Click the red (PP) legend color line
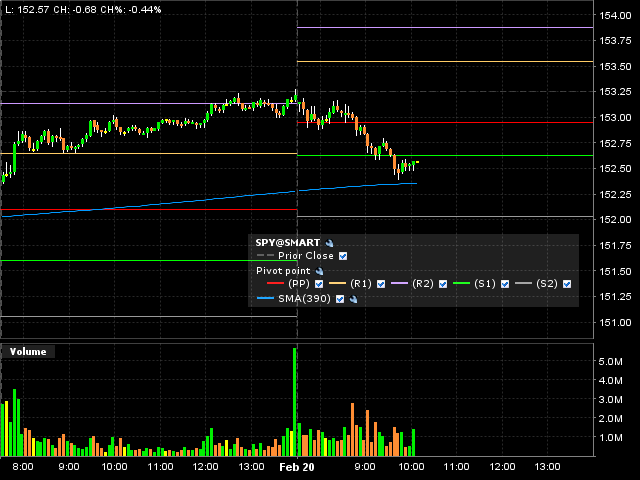640x480 pixels. coord(275,283)
